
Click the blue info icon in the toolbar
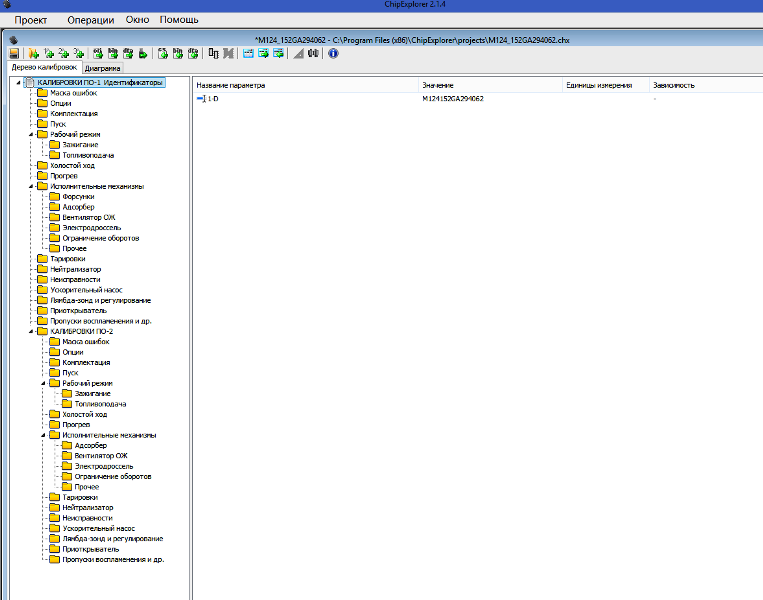pyautogui.click(x=333, y=53)
